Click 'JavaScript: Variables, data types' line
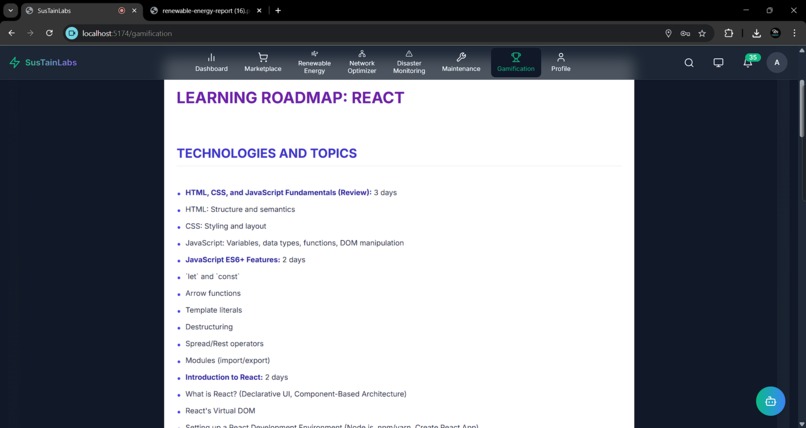806x428 pixels. 295,243
